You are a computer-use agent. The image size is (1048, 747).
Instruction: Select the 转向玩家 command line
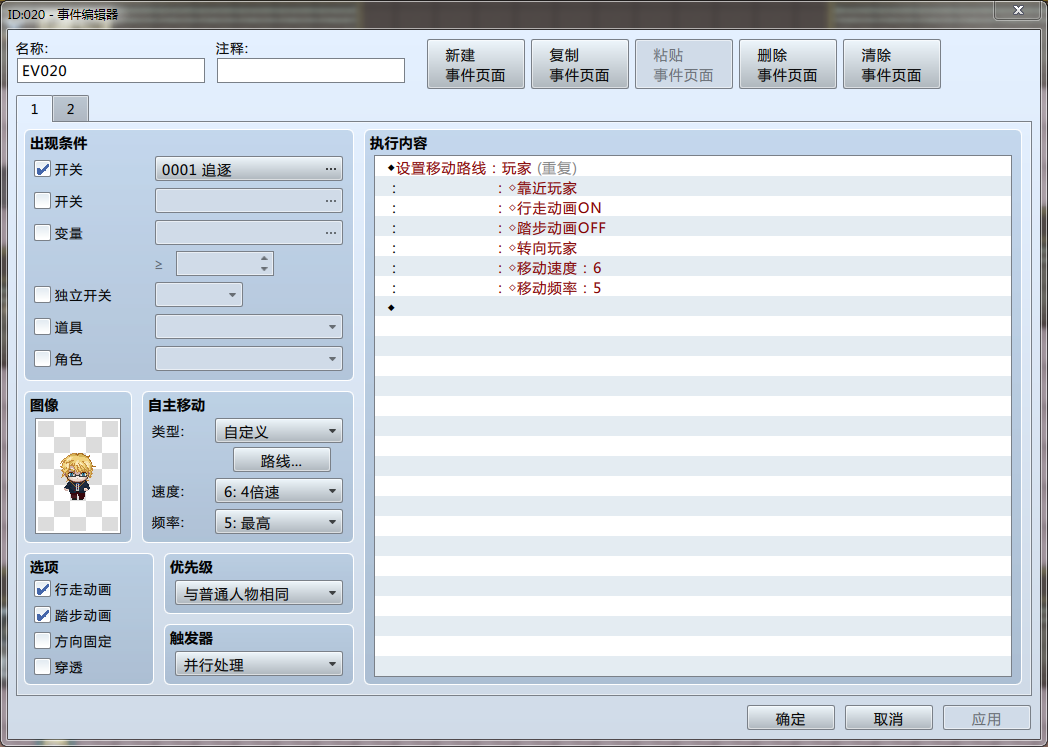(x=692, y=248)
